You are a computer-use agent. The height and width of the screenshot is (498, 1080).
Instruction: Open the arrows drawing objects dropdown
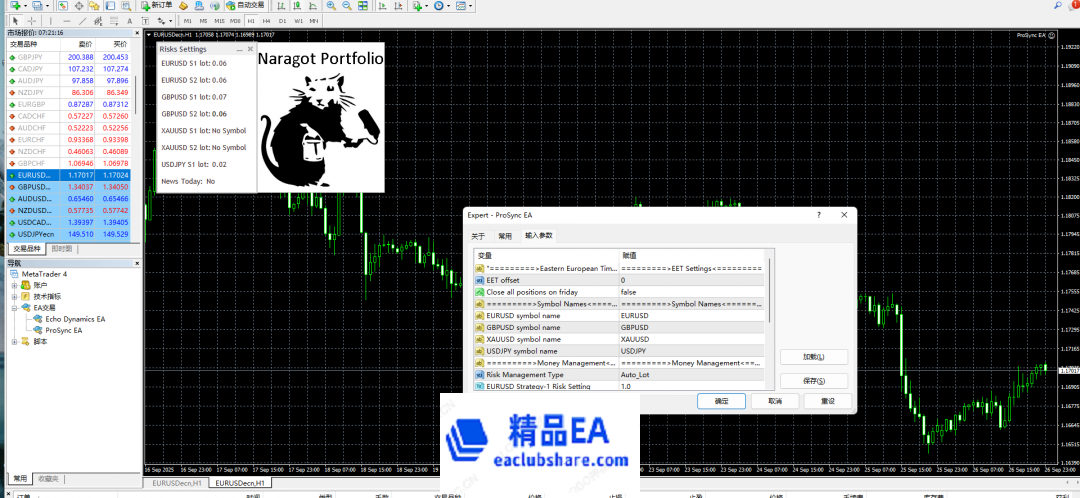pos(170,21)
